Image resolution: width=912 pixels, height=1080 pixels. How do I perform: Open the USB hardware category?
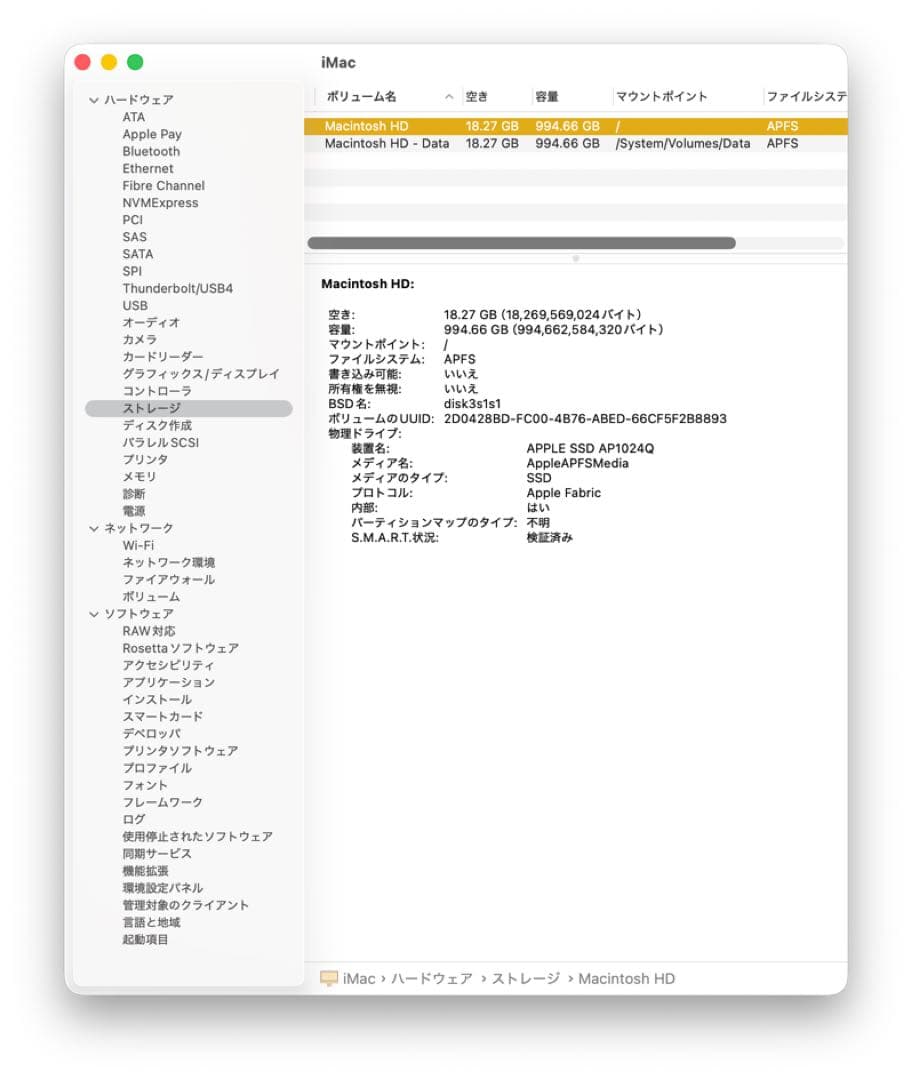(x=133, y=305)
